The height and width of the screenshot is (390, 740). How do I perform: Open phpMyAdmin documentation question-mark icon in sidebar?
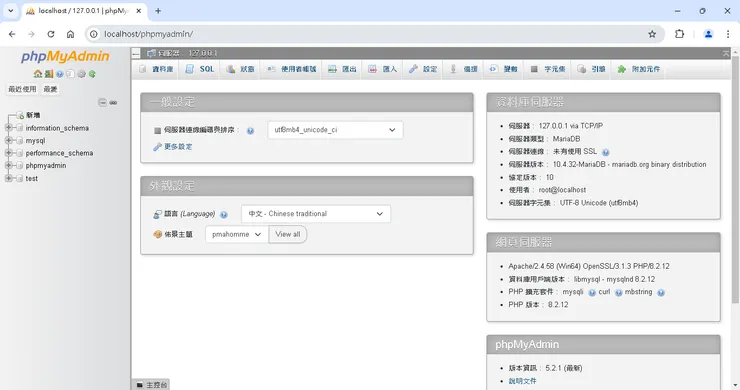pyautogui.click(x=59, y=74)
